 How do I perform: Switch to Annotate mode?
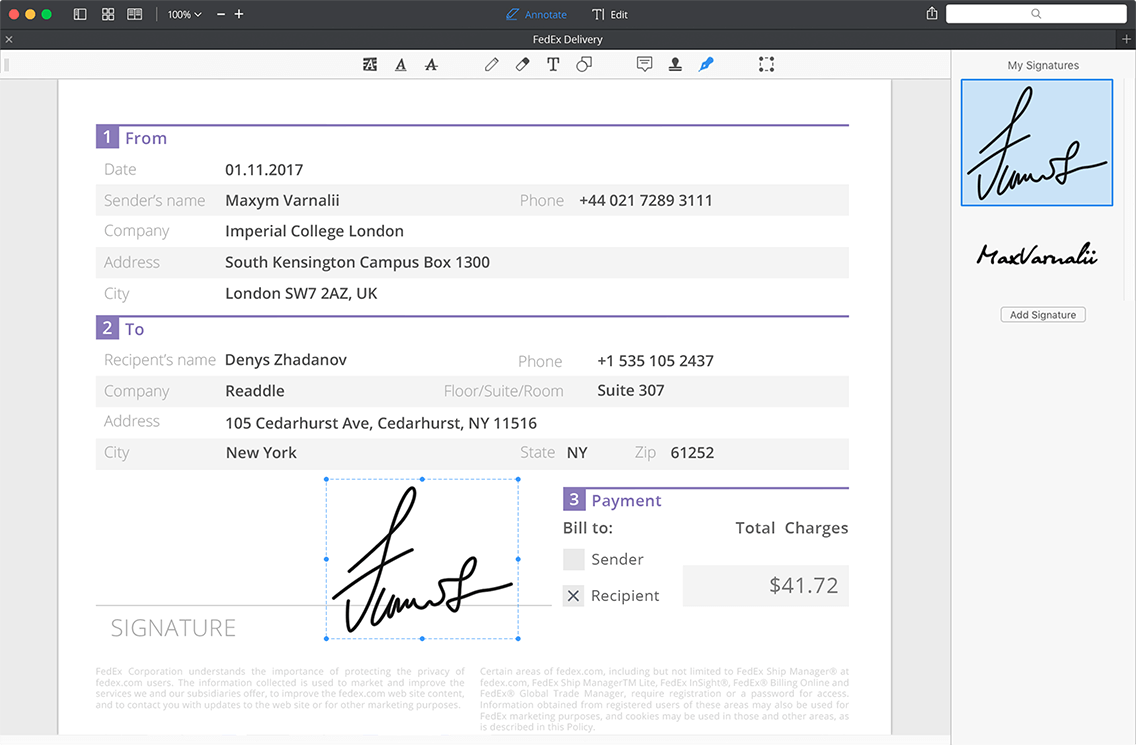coord(536,14)
